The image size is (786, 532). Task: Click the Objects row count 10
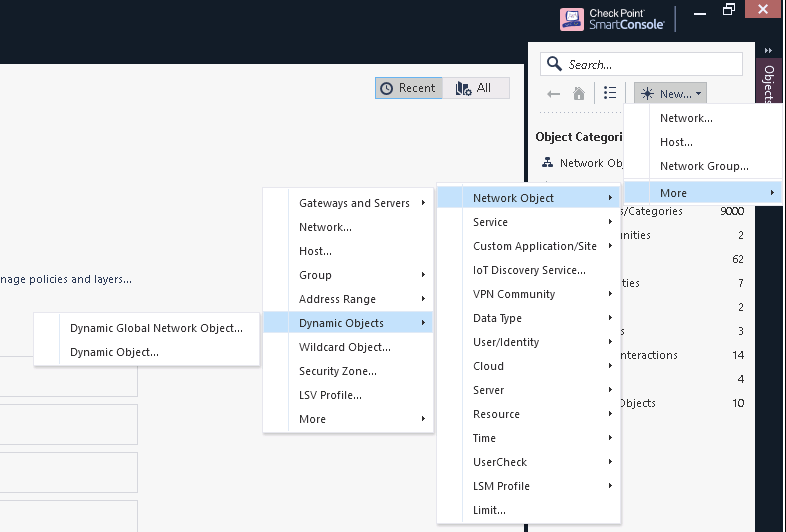[738, 403]
